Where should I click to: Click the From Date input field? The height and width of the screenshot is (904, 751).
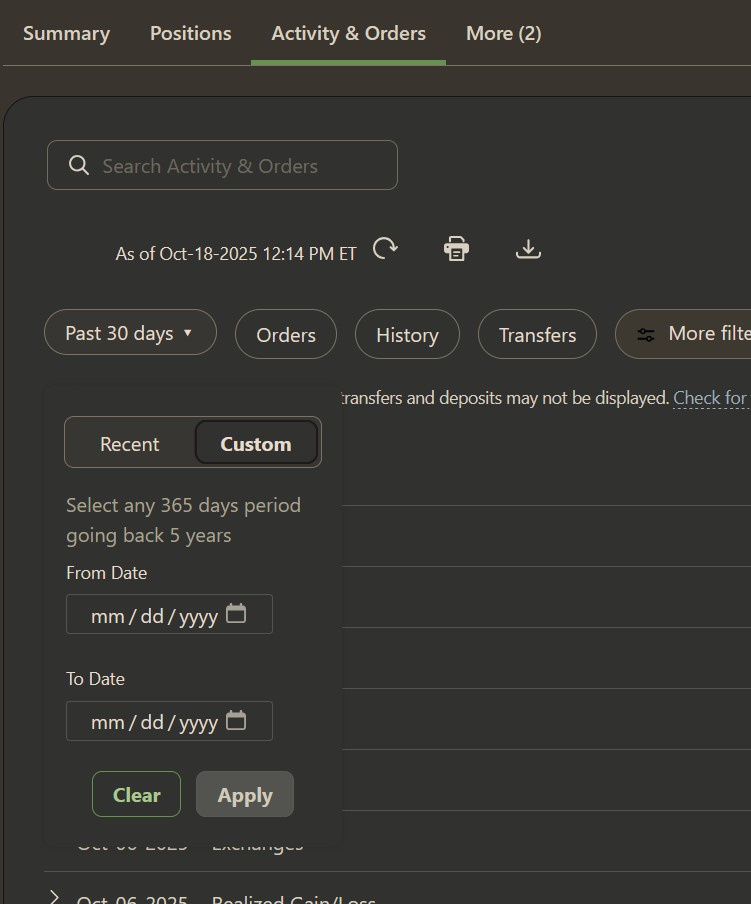[x=169, y=615]
